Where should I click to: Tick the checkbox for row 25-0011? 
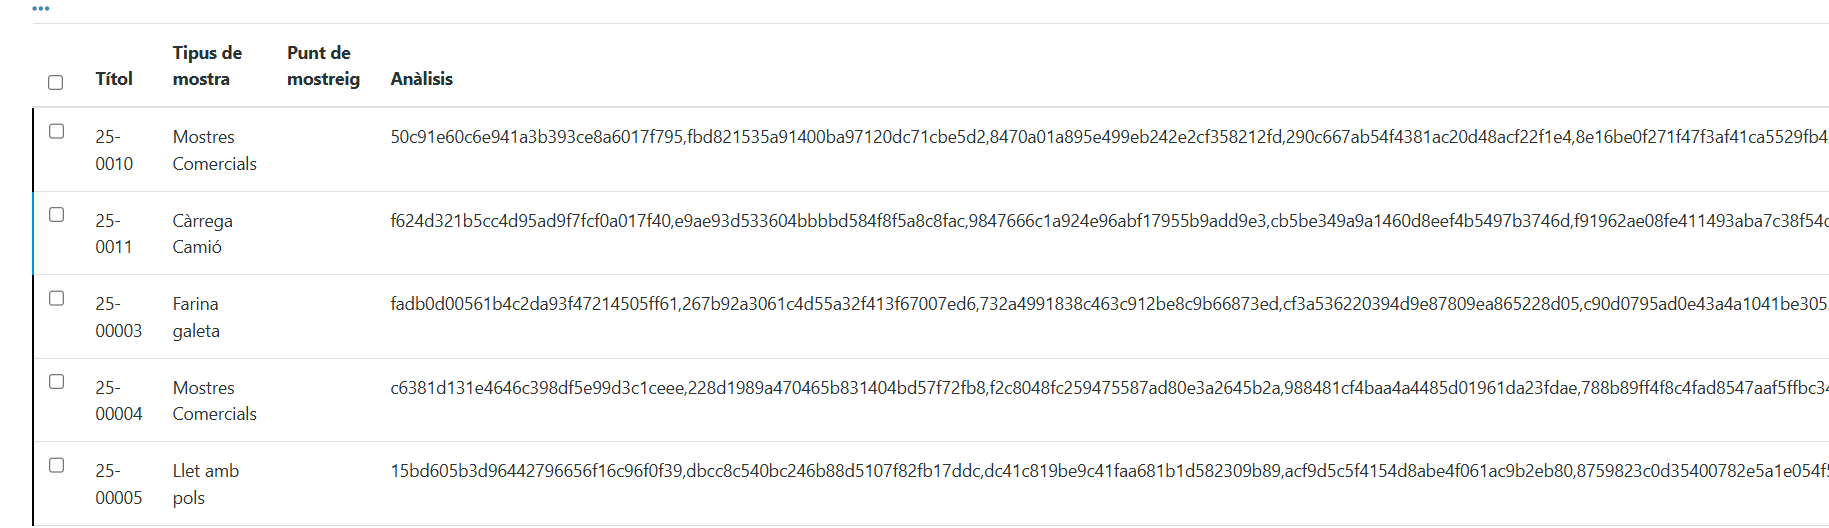tap(57, 215)
